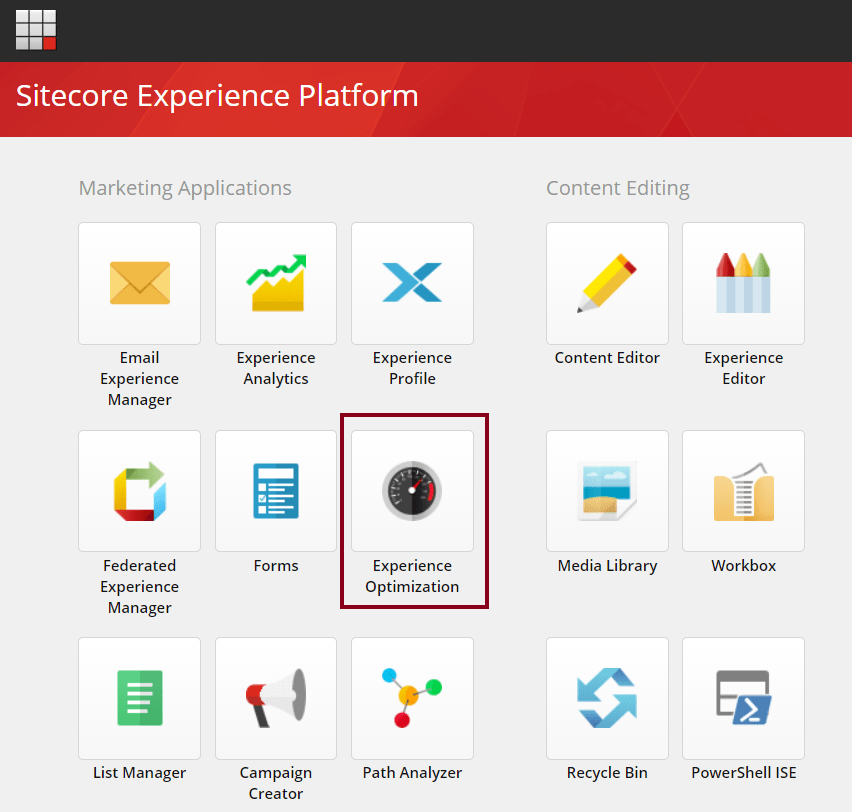Image resolution: width=852 pixels, height=812 pixels.
Task: Click the Media Library text label
Action: (x=607, y=566)
